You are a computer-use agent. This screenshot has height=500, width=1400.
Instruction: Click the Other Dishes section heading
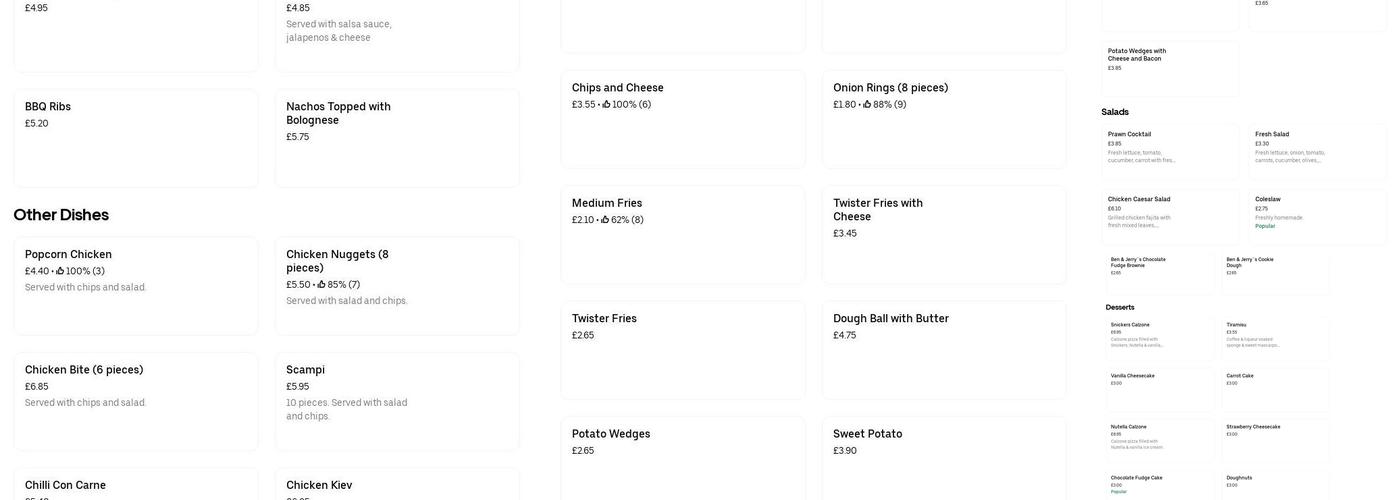pos(61,215)
